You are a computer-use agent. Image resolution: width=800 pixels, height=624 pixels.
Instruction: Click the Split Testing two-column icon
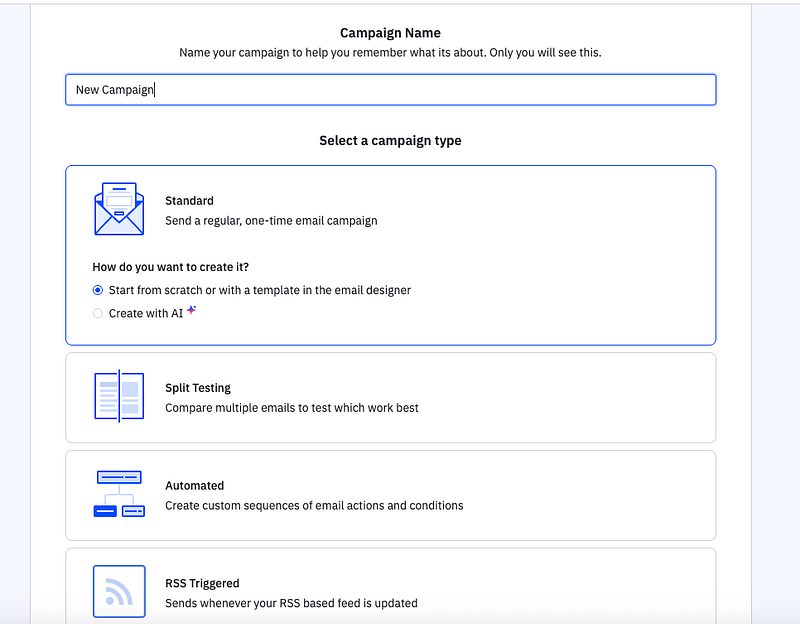click(x=119, y=396)
